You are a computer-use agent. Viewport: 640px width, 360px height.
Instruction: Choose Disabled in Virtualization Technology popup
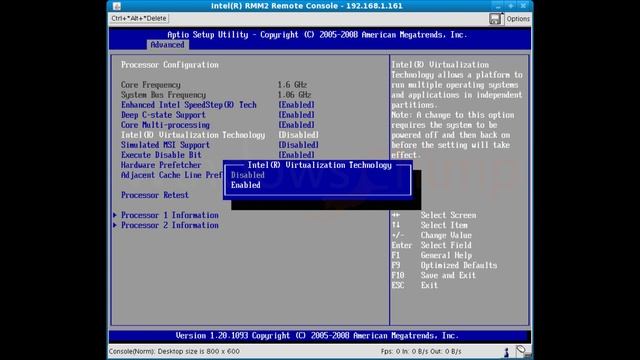click(x=248, y=175)
